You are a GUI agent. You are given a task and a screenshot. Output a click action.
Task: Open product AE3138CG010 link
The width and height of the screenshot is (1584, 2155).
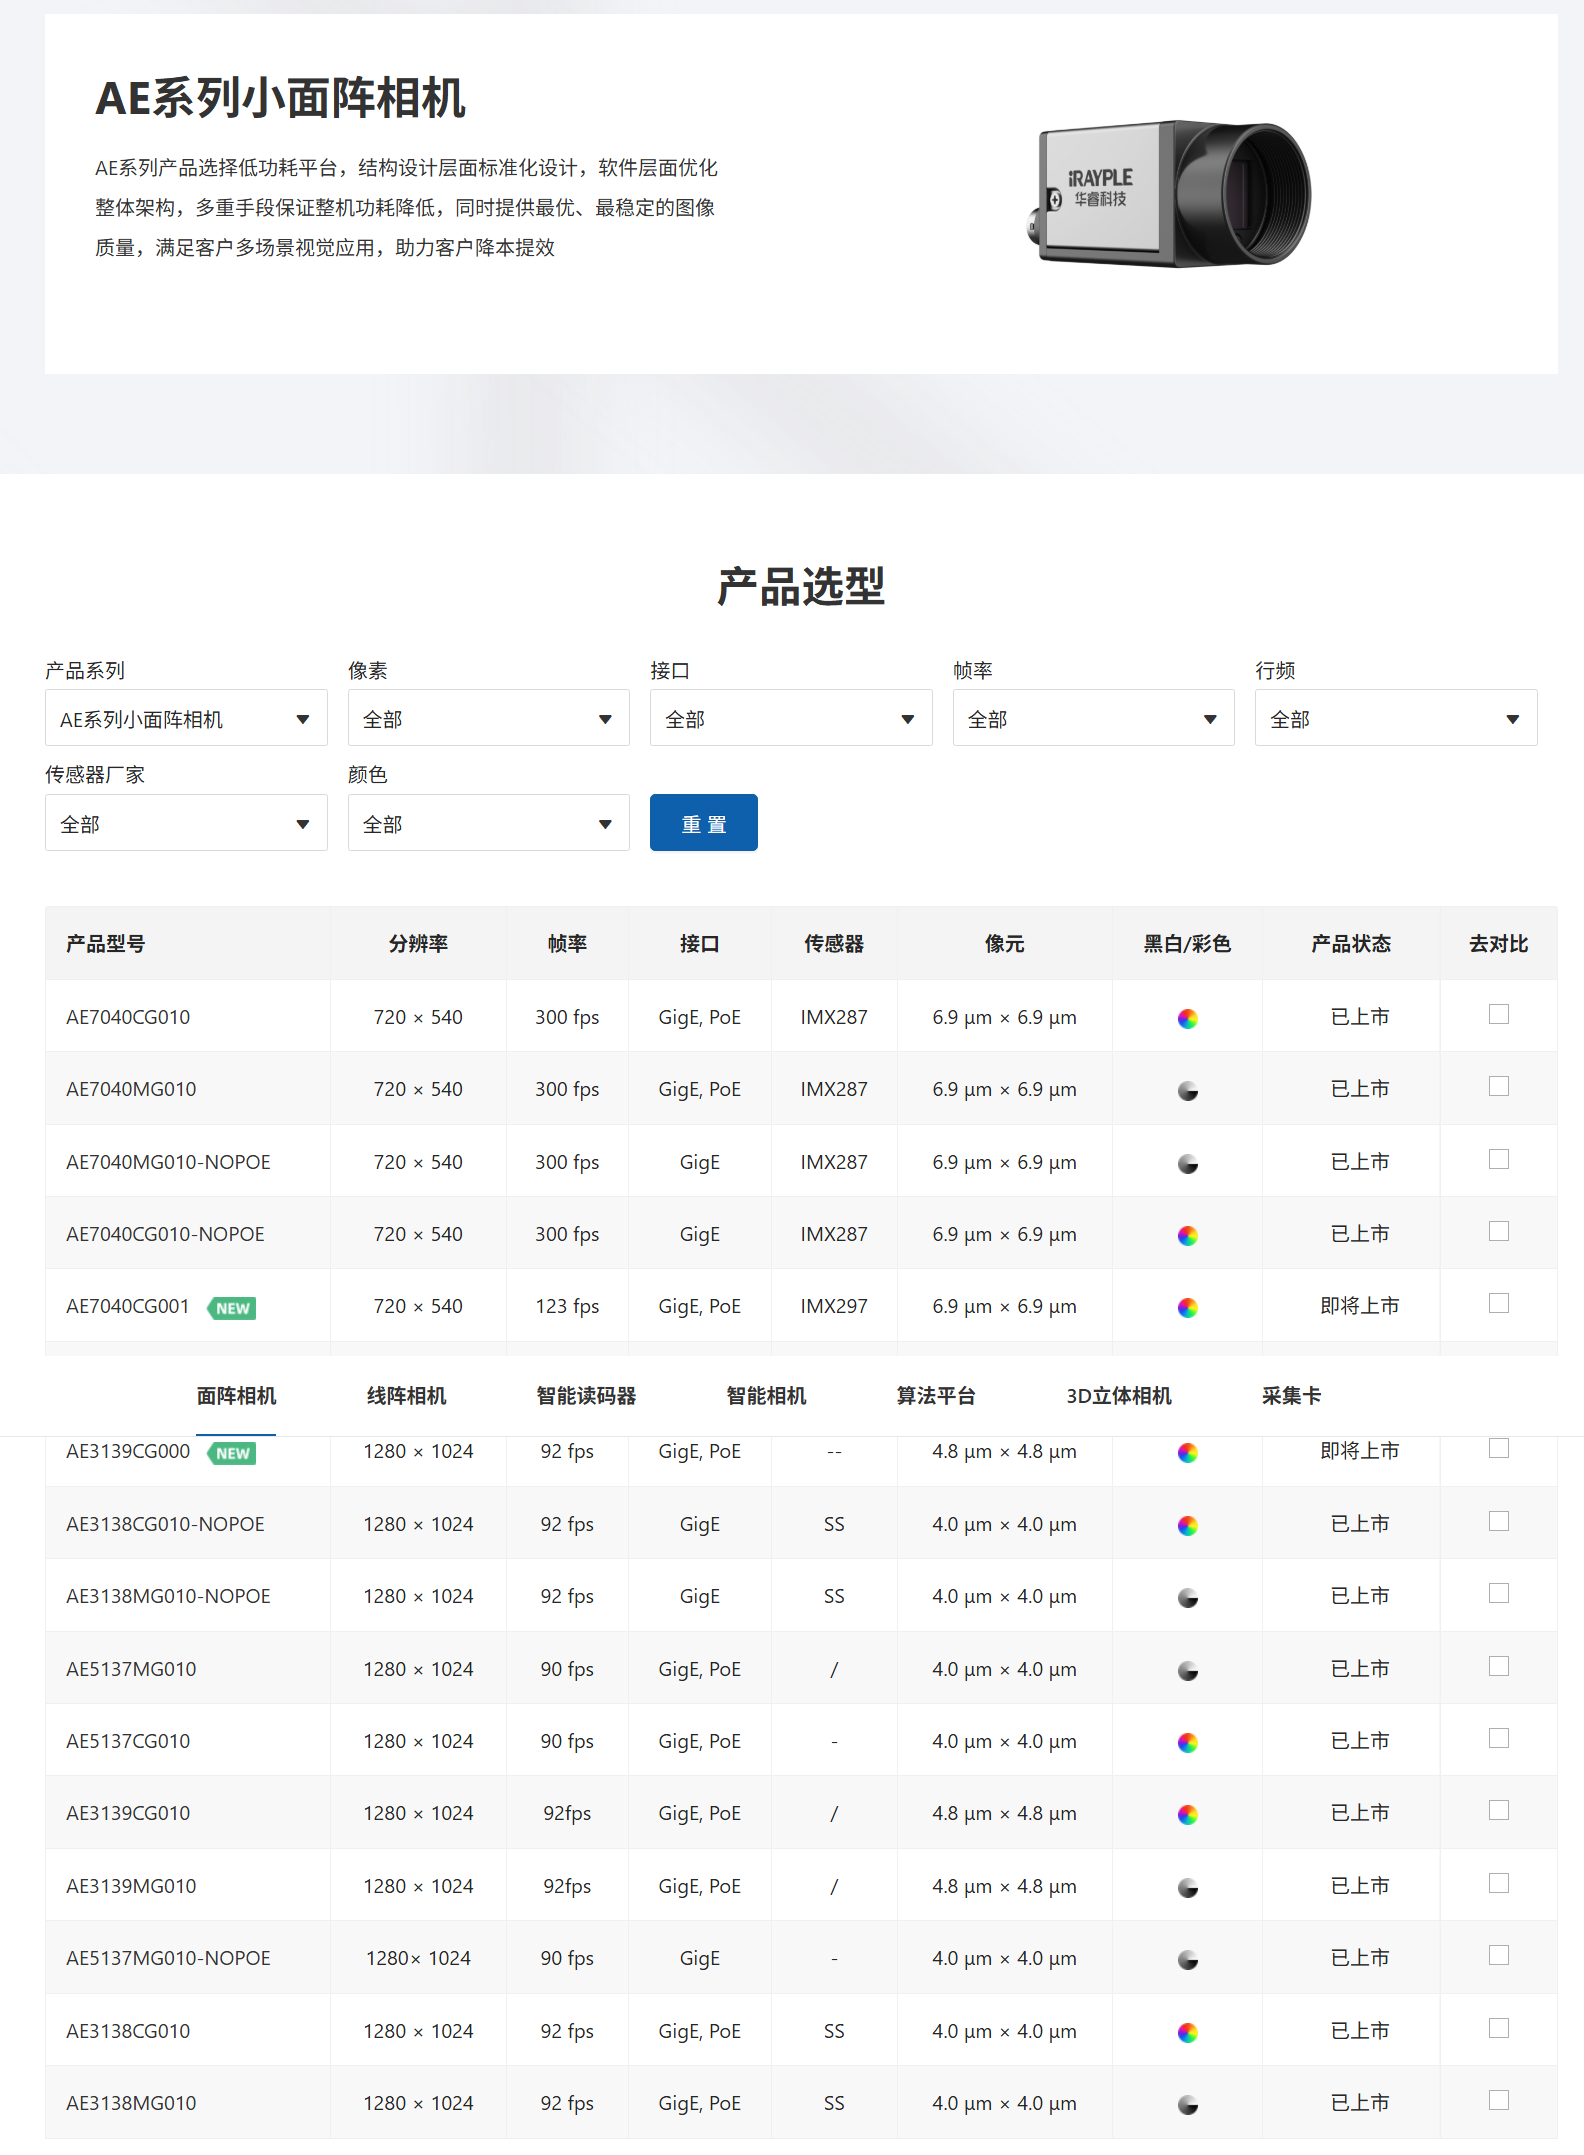click(128, 2031)
